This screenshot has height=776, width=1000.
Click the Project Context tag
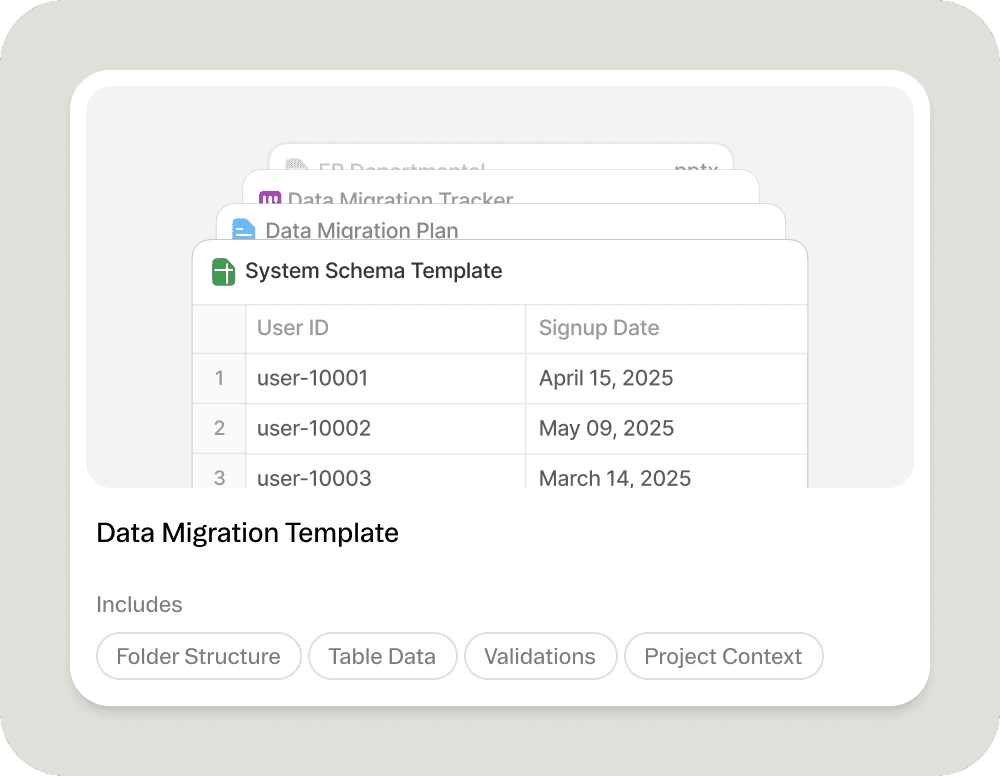723,656
